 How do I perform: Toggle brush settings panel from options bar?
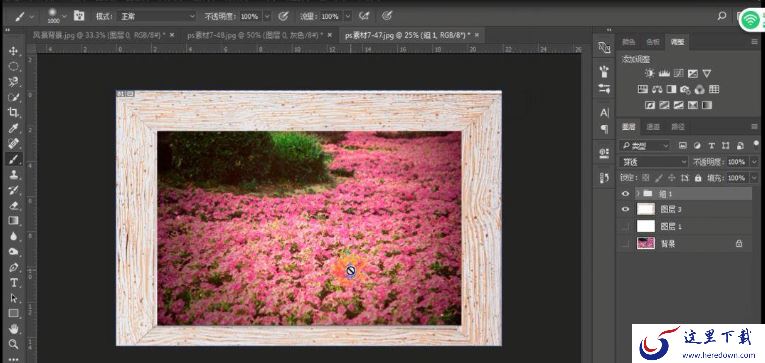pos(79,16)
